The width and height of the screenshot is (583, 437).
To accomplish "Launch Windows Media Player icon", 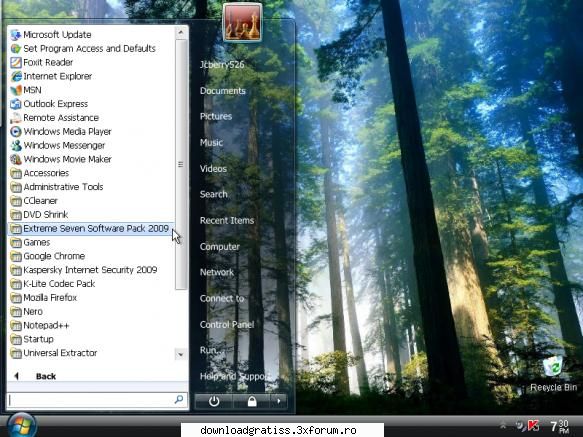I will click(16, 132).
